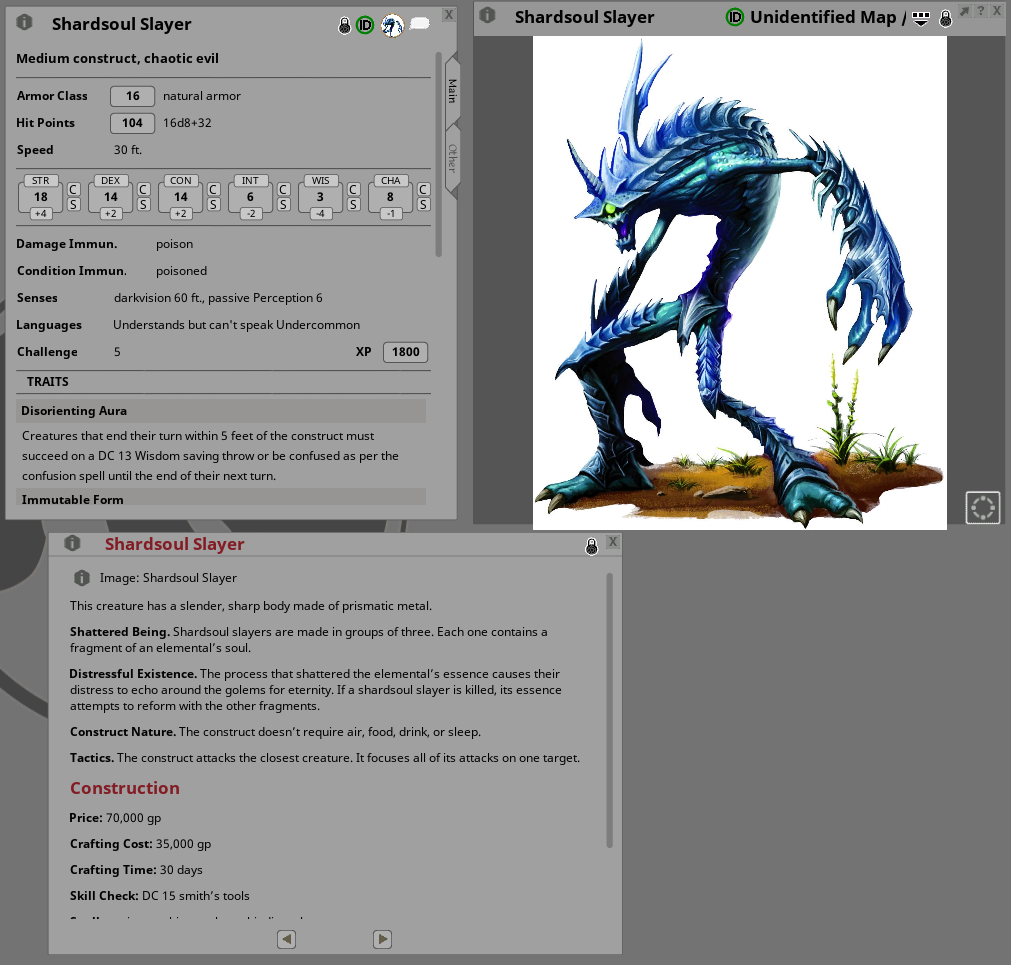The image size is (1011, 965).
Task: Roll CHA save with the S button
Action: point(423,204)
